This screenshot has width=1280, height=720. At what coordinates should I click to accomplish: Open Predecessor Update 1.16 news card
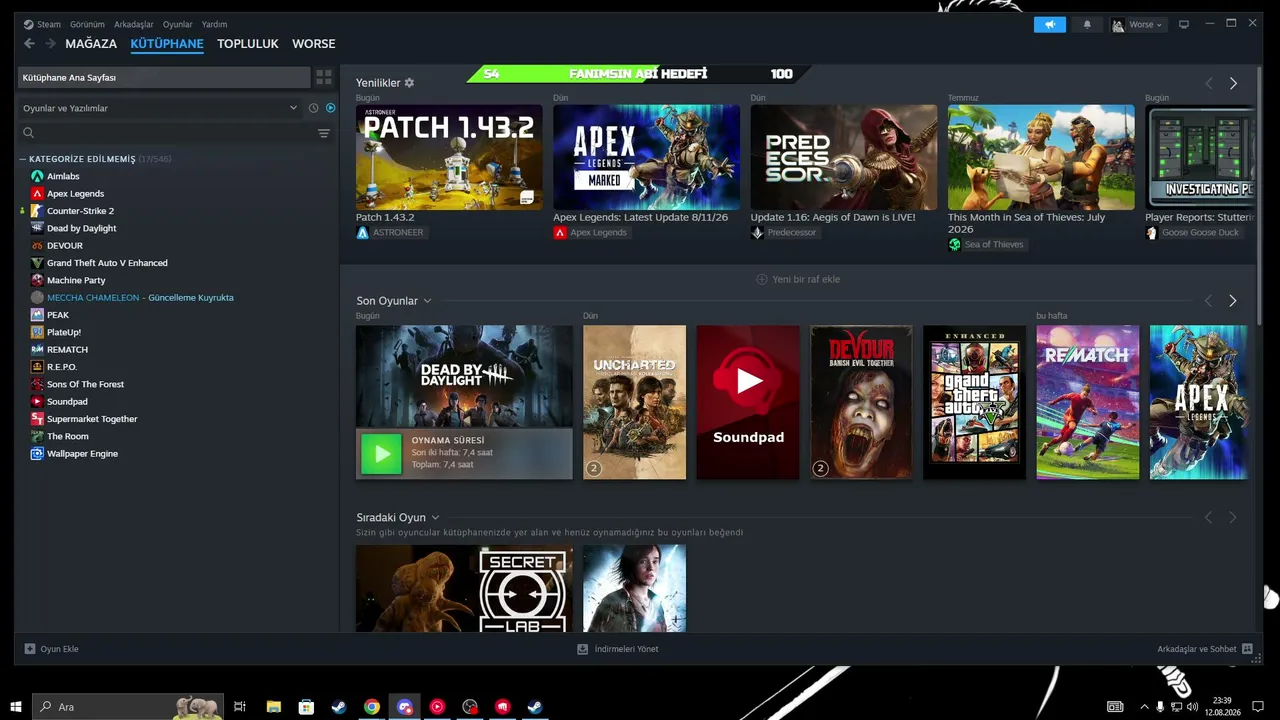844,158
